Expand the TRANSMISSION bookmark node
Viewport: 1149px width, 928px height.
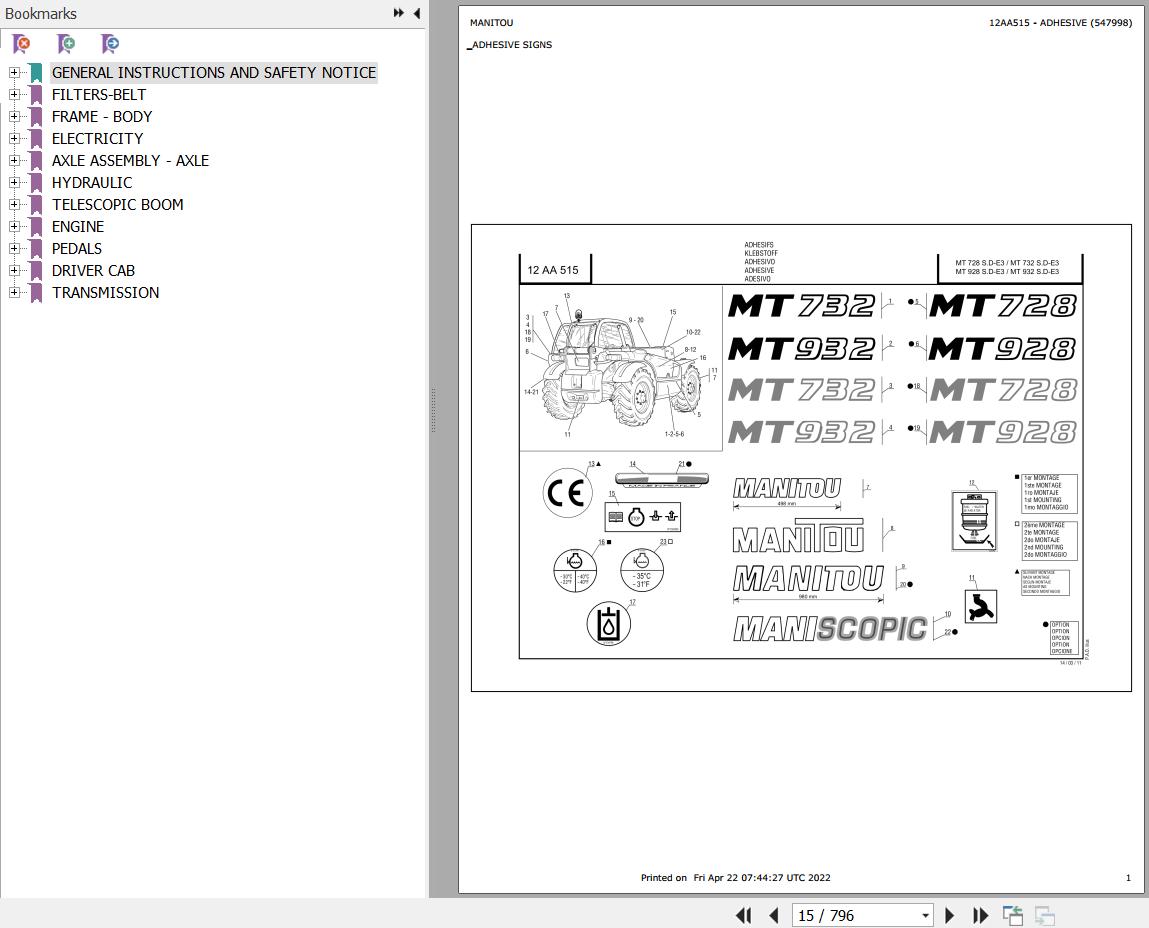[14, 292]
